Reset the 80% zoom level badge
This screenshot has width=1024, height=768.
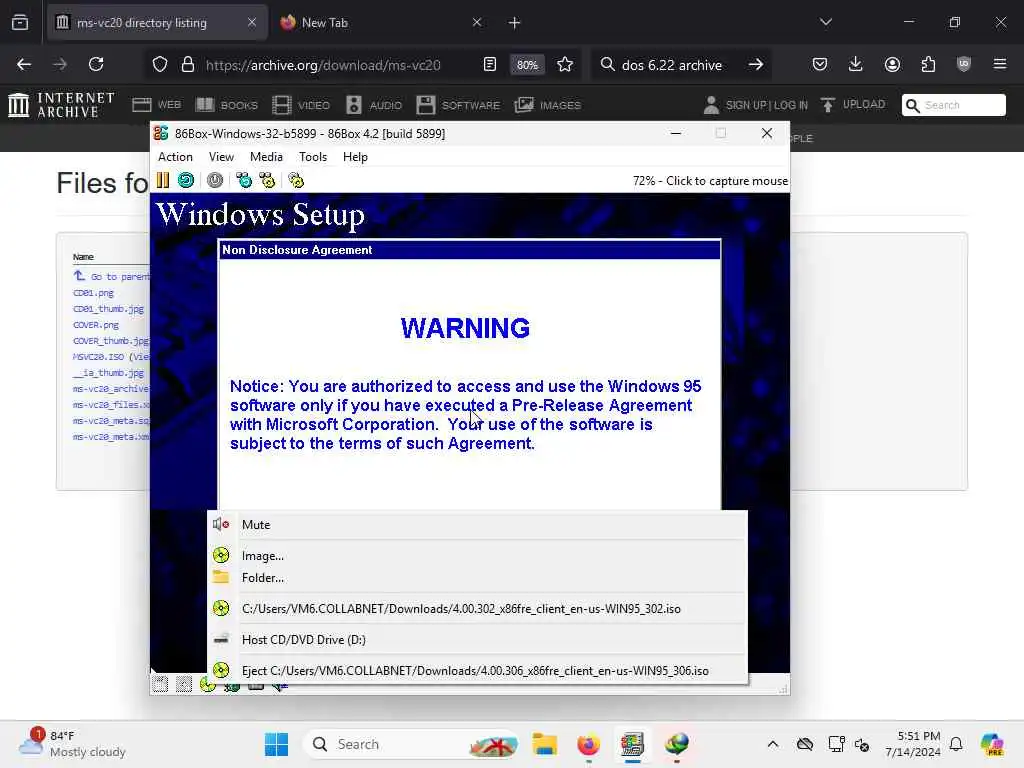coord(527,65)
